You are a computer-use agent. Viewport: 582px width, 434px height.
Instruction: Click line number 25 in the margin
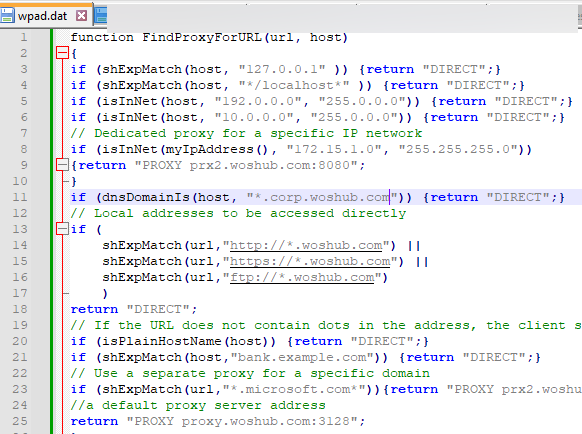coord(20,421)
